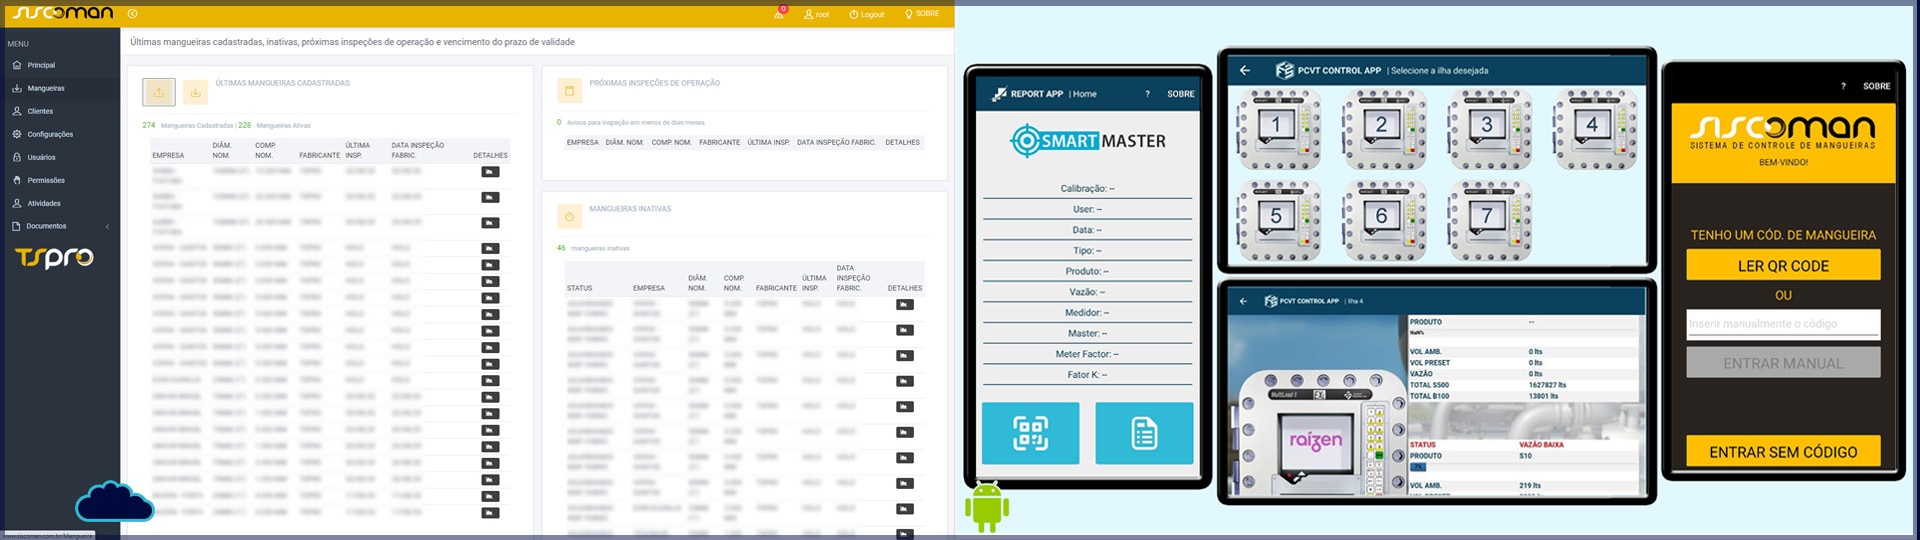Open Permissões in the sidebar menu
This screenshot has width=1920, height=540.
pos(60,180)
